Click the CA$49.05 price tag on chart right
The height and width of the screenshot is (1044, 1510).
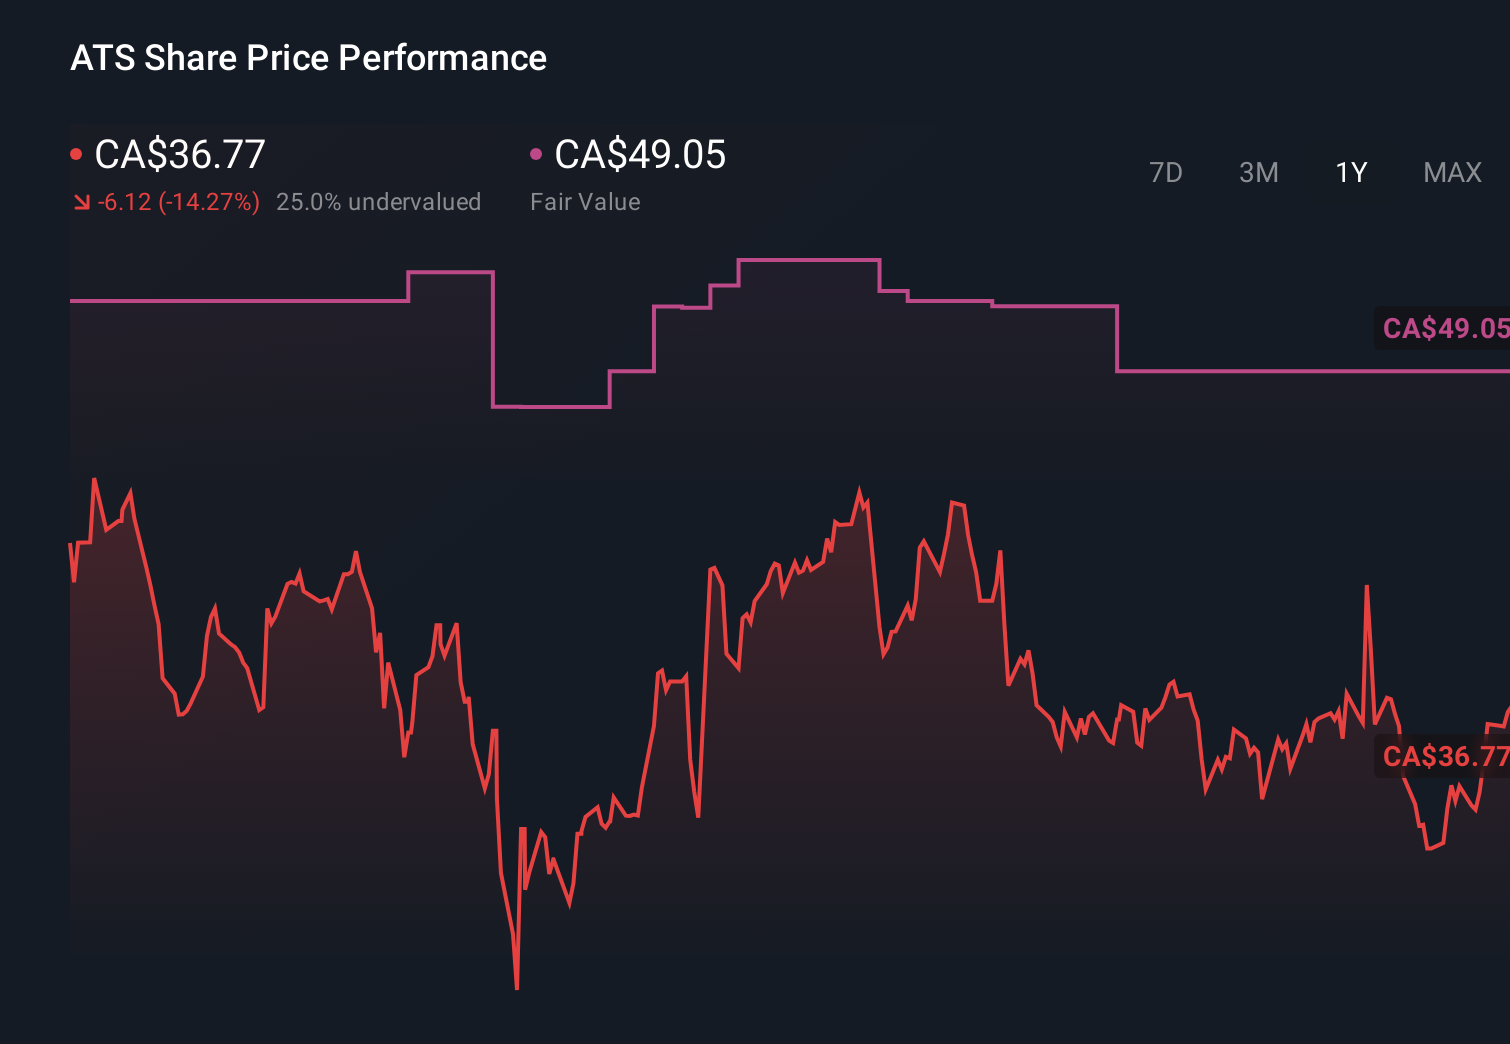pos(1444,327)
